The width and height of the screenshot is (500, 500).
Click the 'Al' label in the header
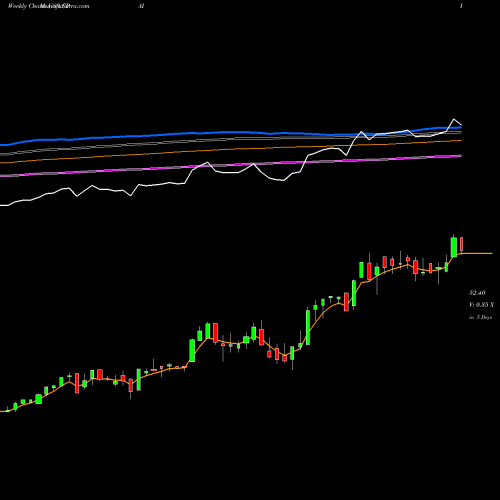(x=141, y=6)
